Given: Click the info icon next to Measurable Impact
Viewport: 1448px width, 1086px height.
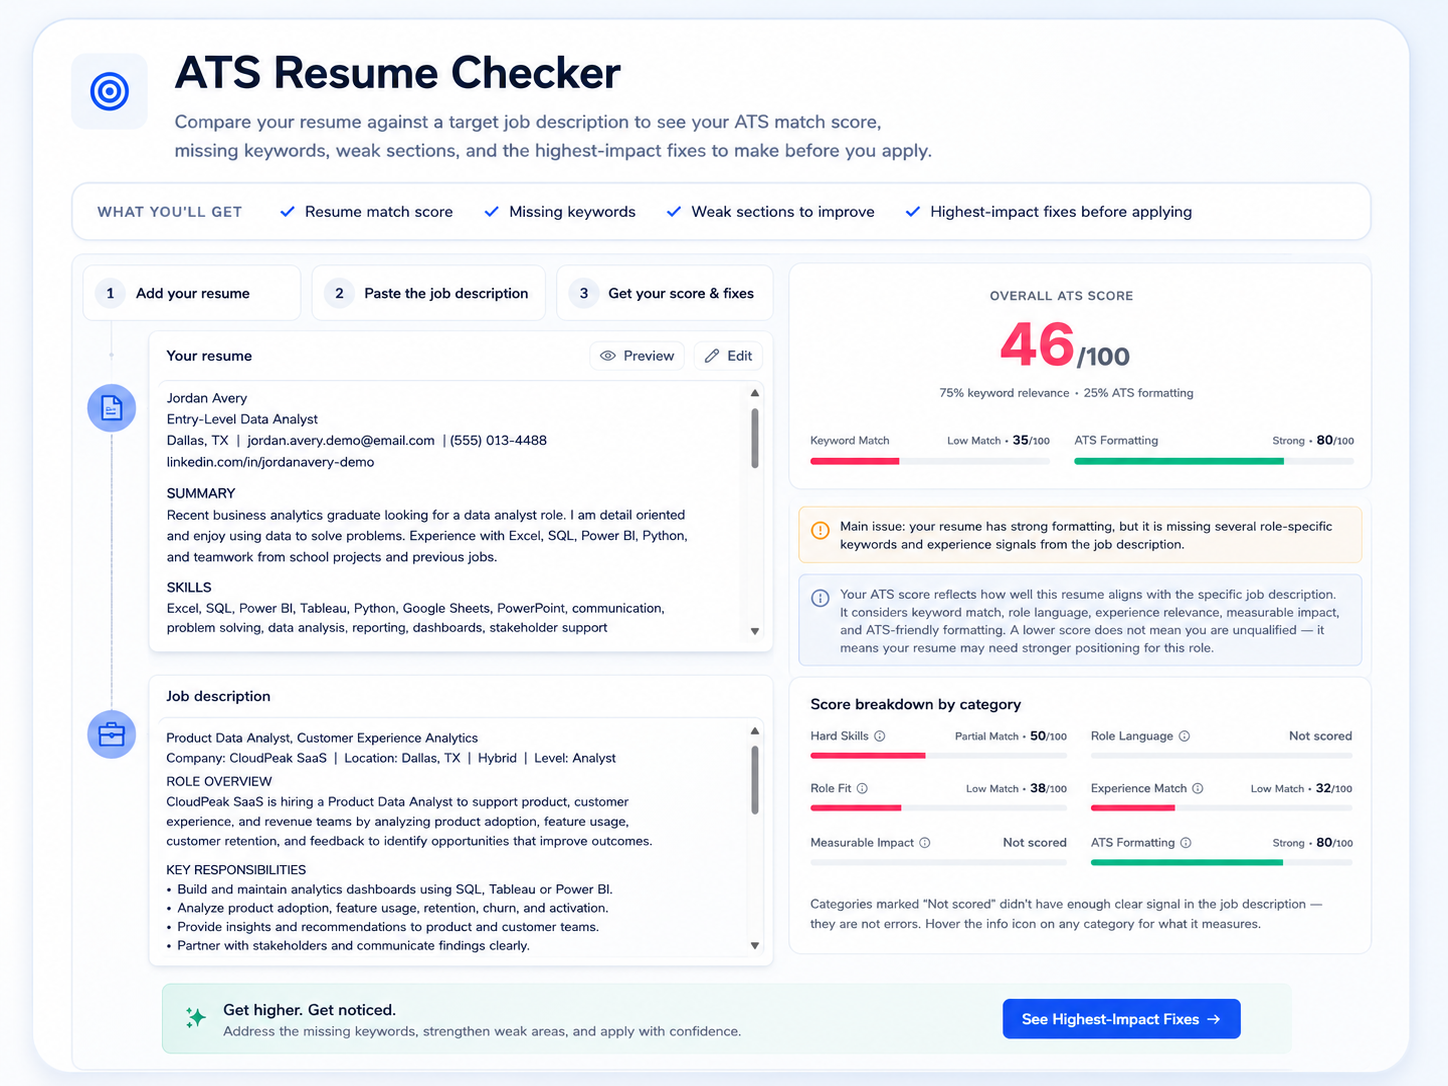Looking at the screenshot, I should 925,843.
